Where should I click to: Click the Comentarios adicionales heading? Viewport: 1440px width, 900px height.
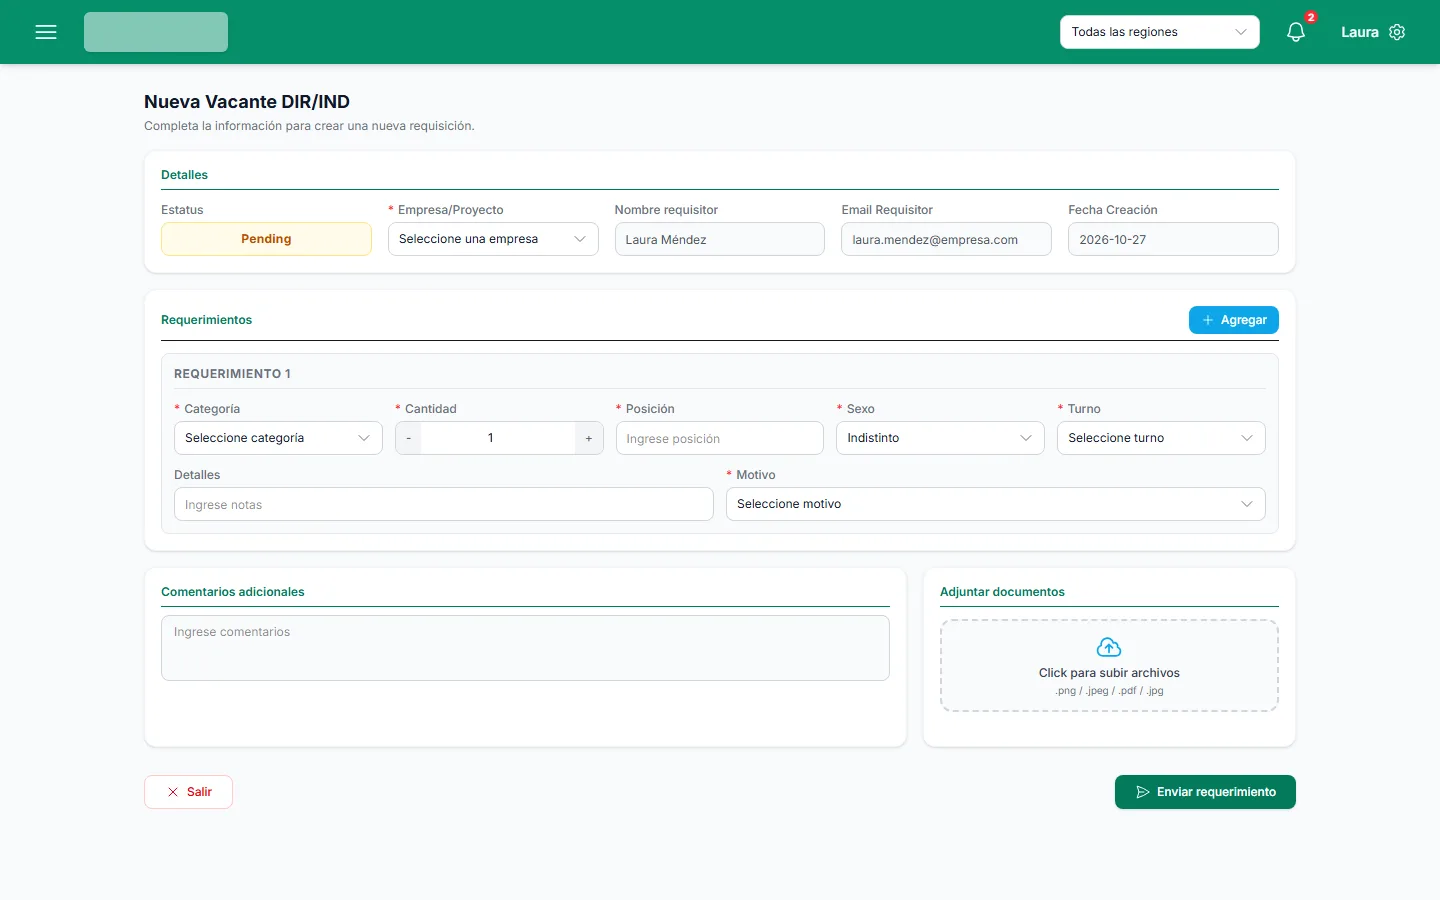[233, 592]
